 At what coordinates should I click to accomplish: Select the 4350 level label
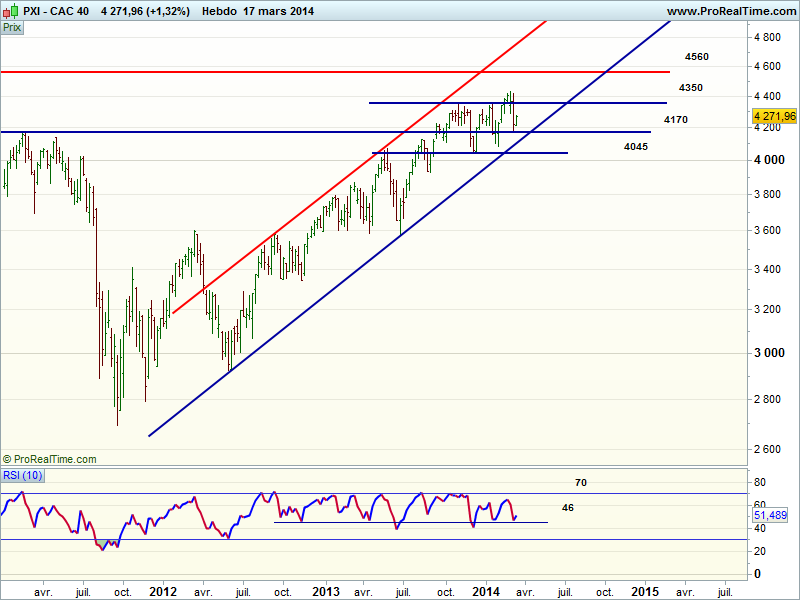[690, 88]
